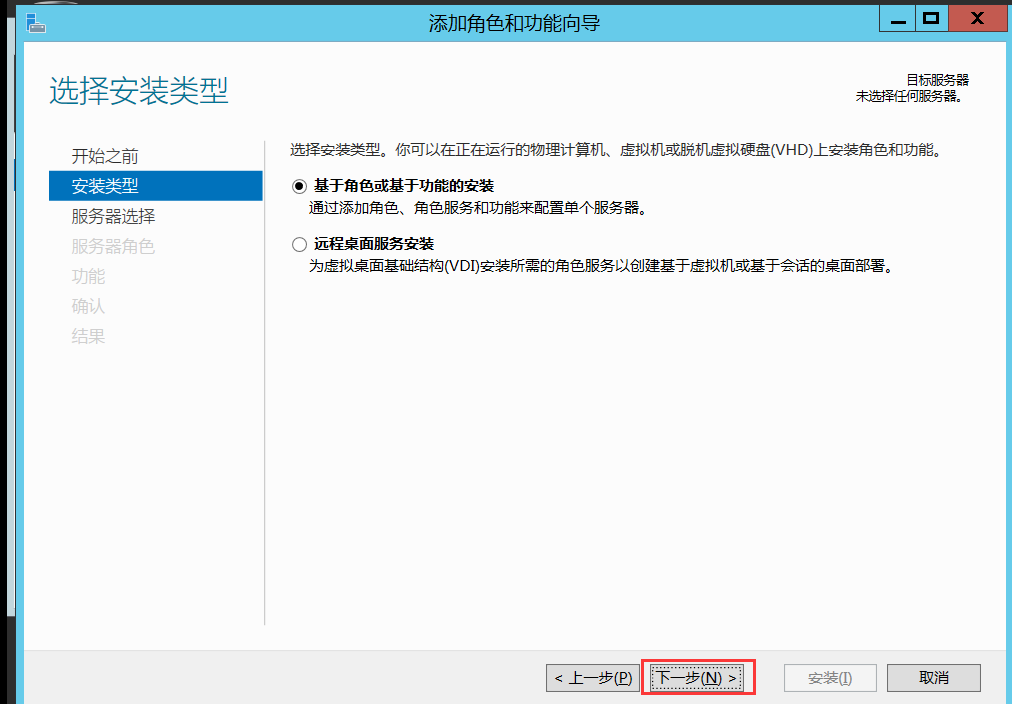Click the disabled 安装(I) button
This screenshot has width=1012, height=704.
(x=830, y=677)
